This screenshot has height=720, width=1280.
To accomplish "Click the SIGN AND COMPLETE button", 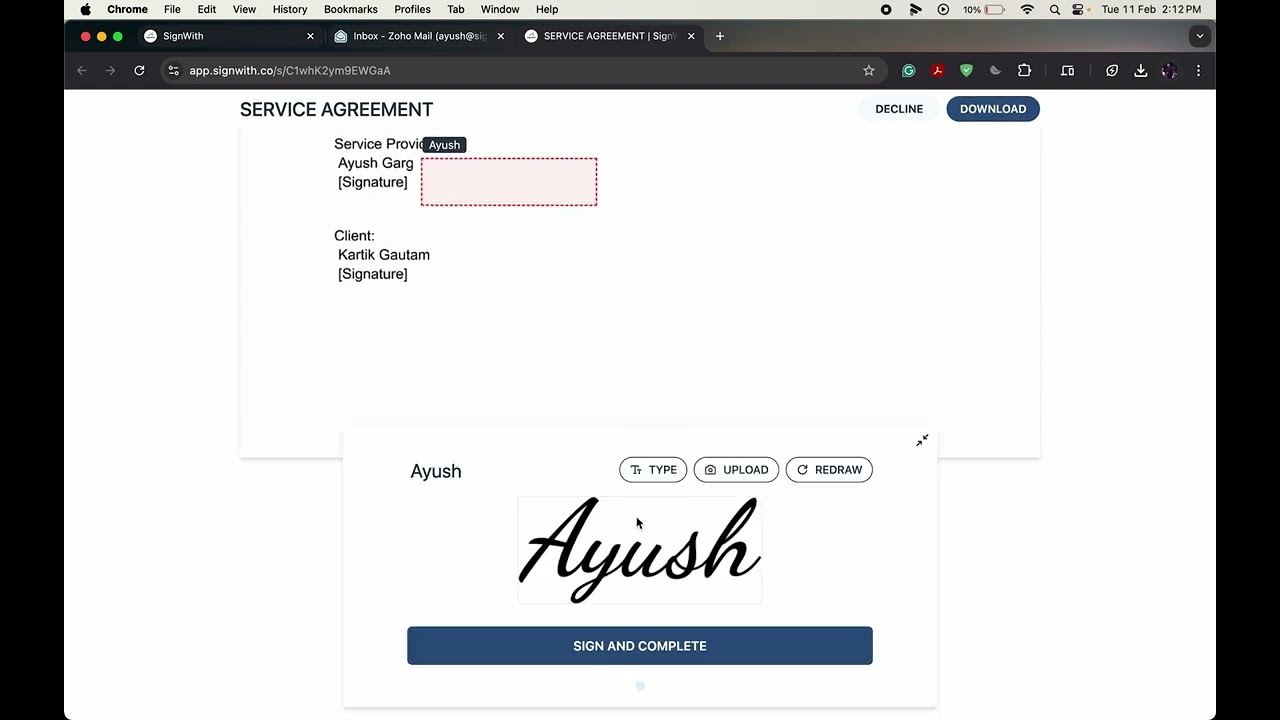I will [x=640, y=646].
